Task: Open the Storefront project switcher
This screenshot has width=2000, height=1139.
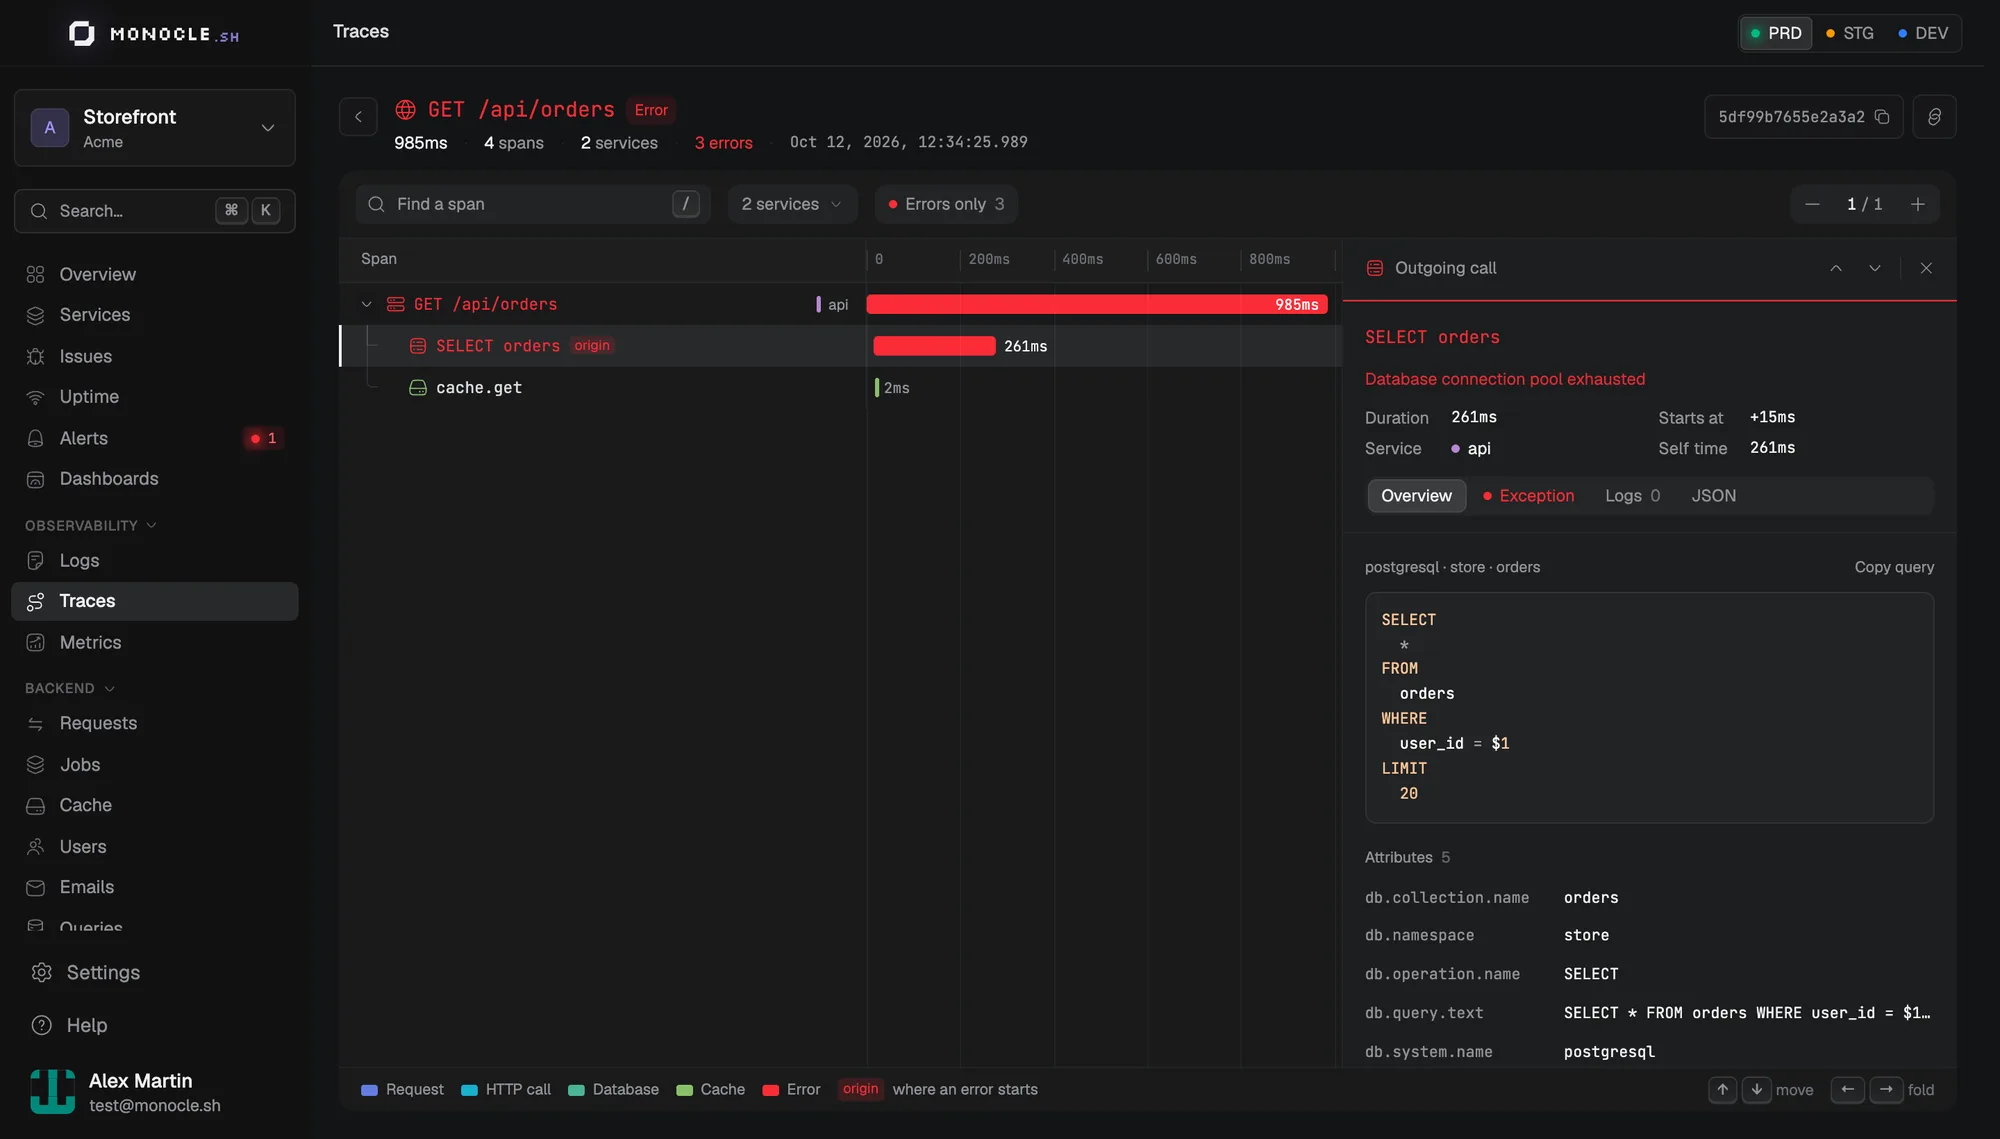Action: (x=155, y=128)
